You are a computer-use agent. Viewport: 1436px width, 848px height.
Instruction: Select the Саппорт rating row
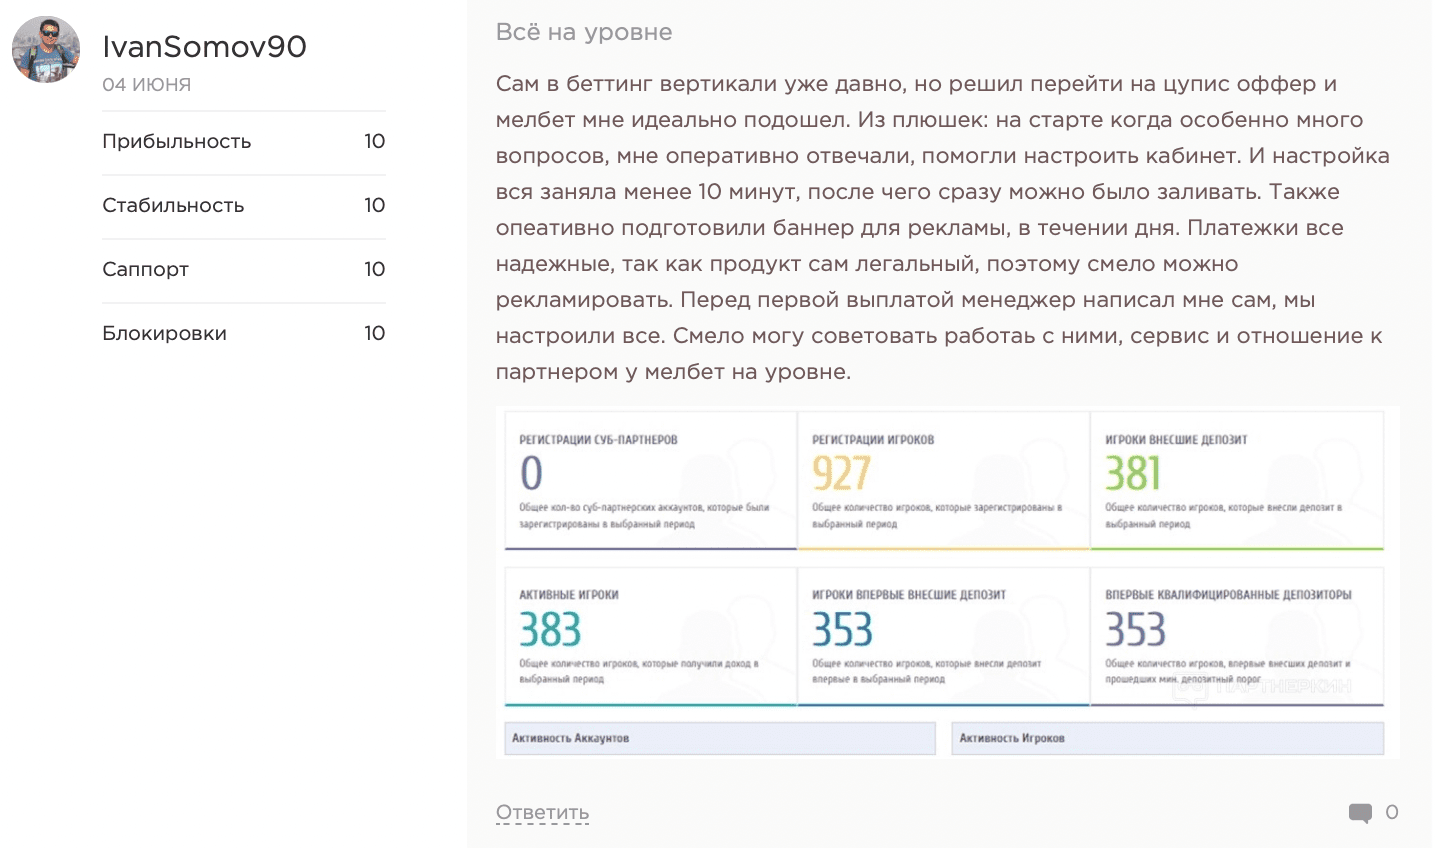tap(244, 270)
